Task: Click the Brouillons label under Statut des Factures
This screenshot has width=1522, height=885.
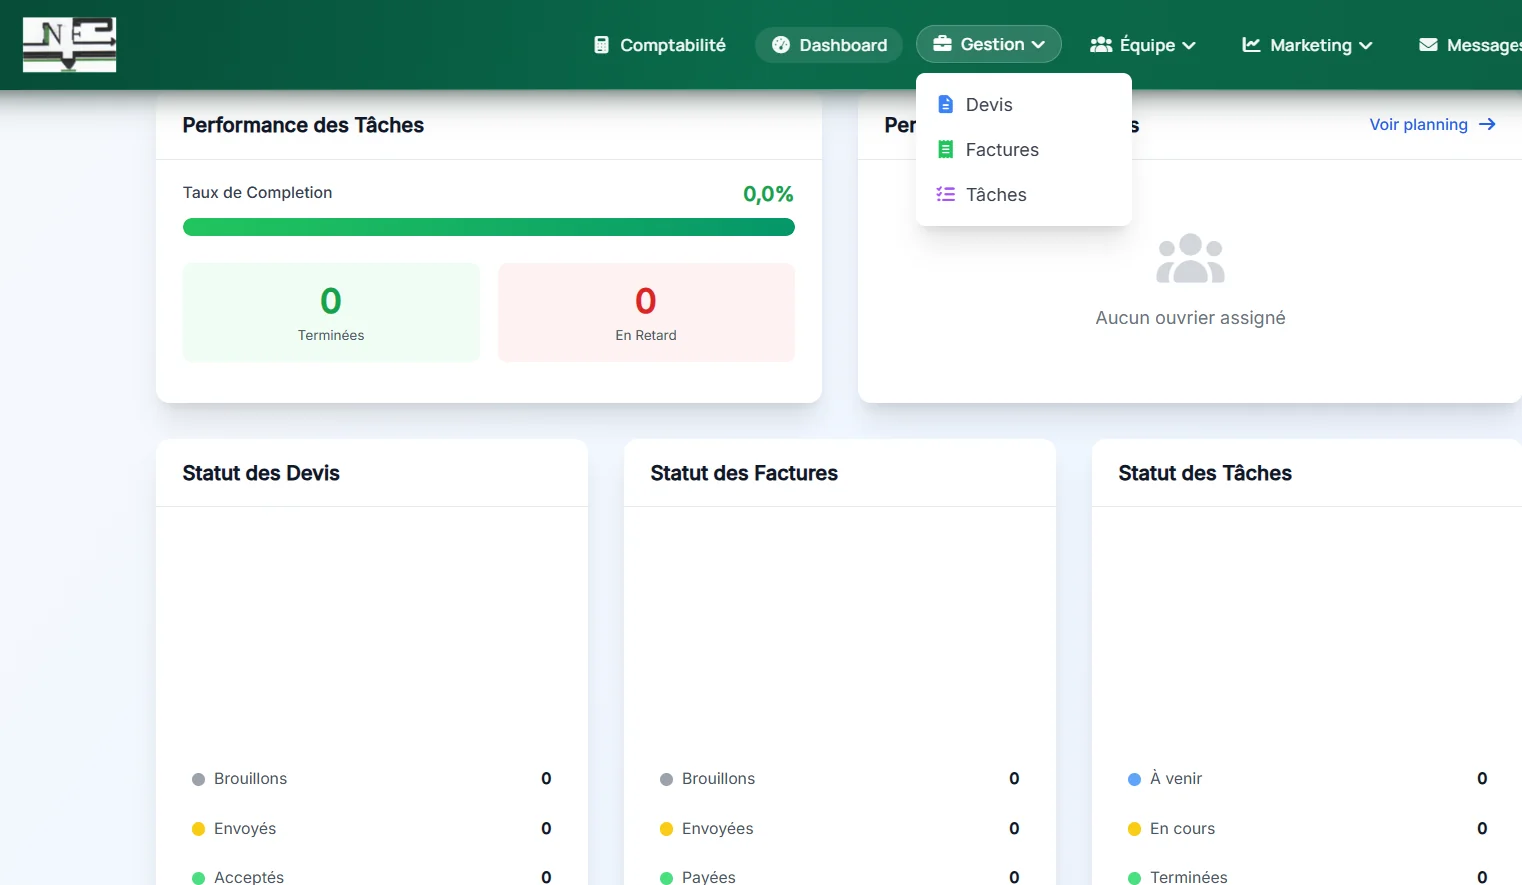Action: 718,779
